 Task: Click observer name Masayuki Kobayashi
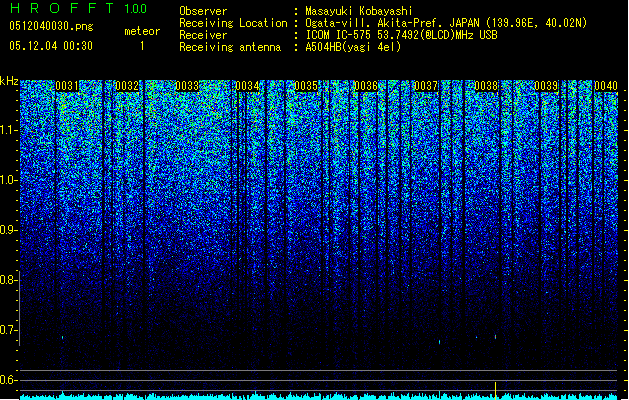tap(359, 11)
